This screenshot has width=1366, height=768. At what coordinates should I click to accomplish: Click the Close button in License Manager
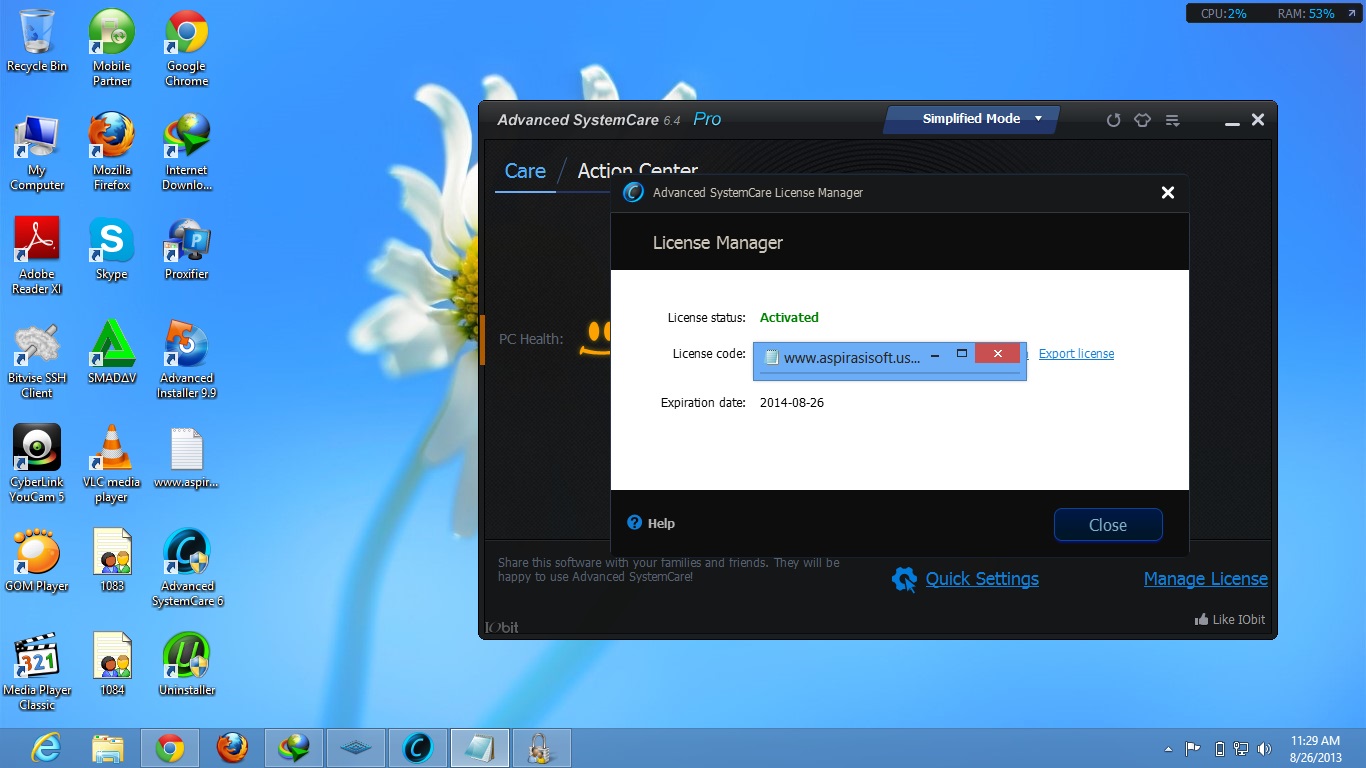[1108, 525]
